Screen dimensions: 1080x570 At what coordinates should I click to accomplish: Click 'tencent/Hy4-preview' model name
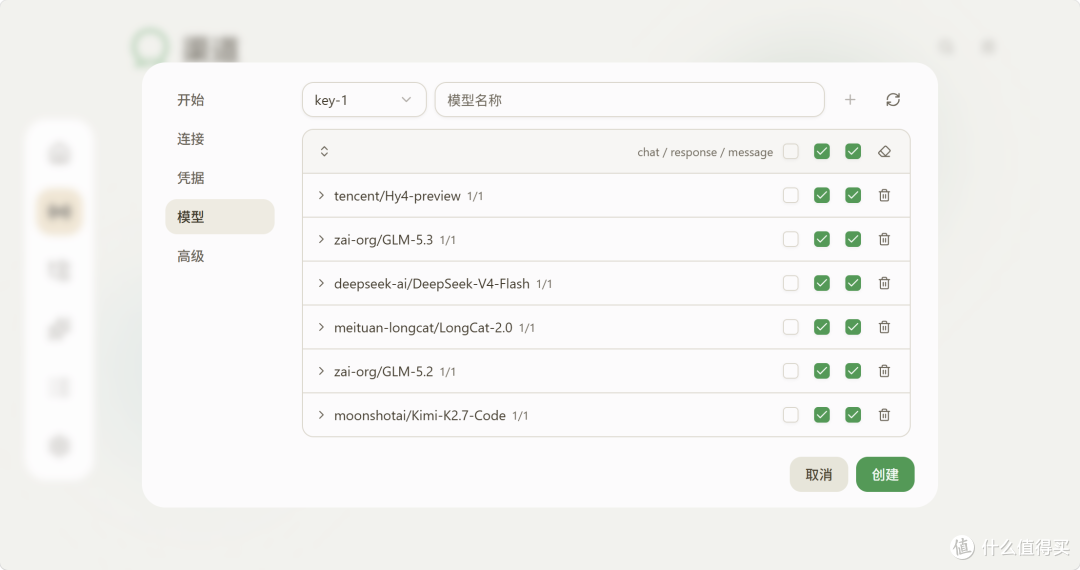pos(397,196)
